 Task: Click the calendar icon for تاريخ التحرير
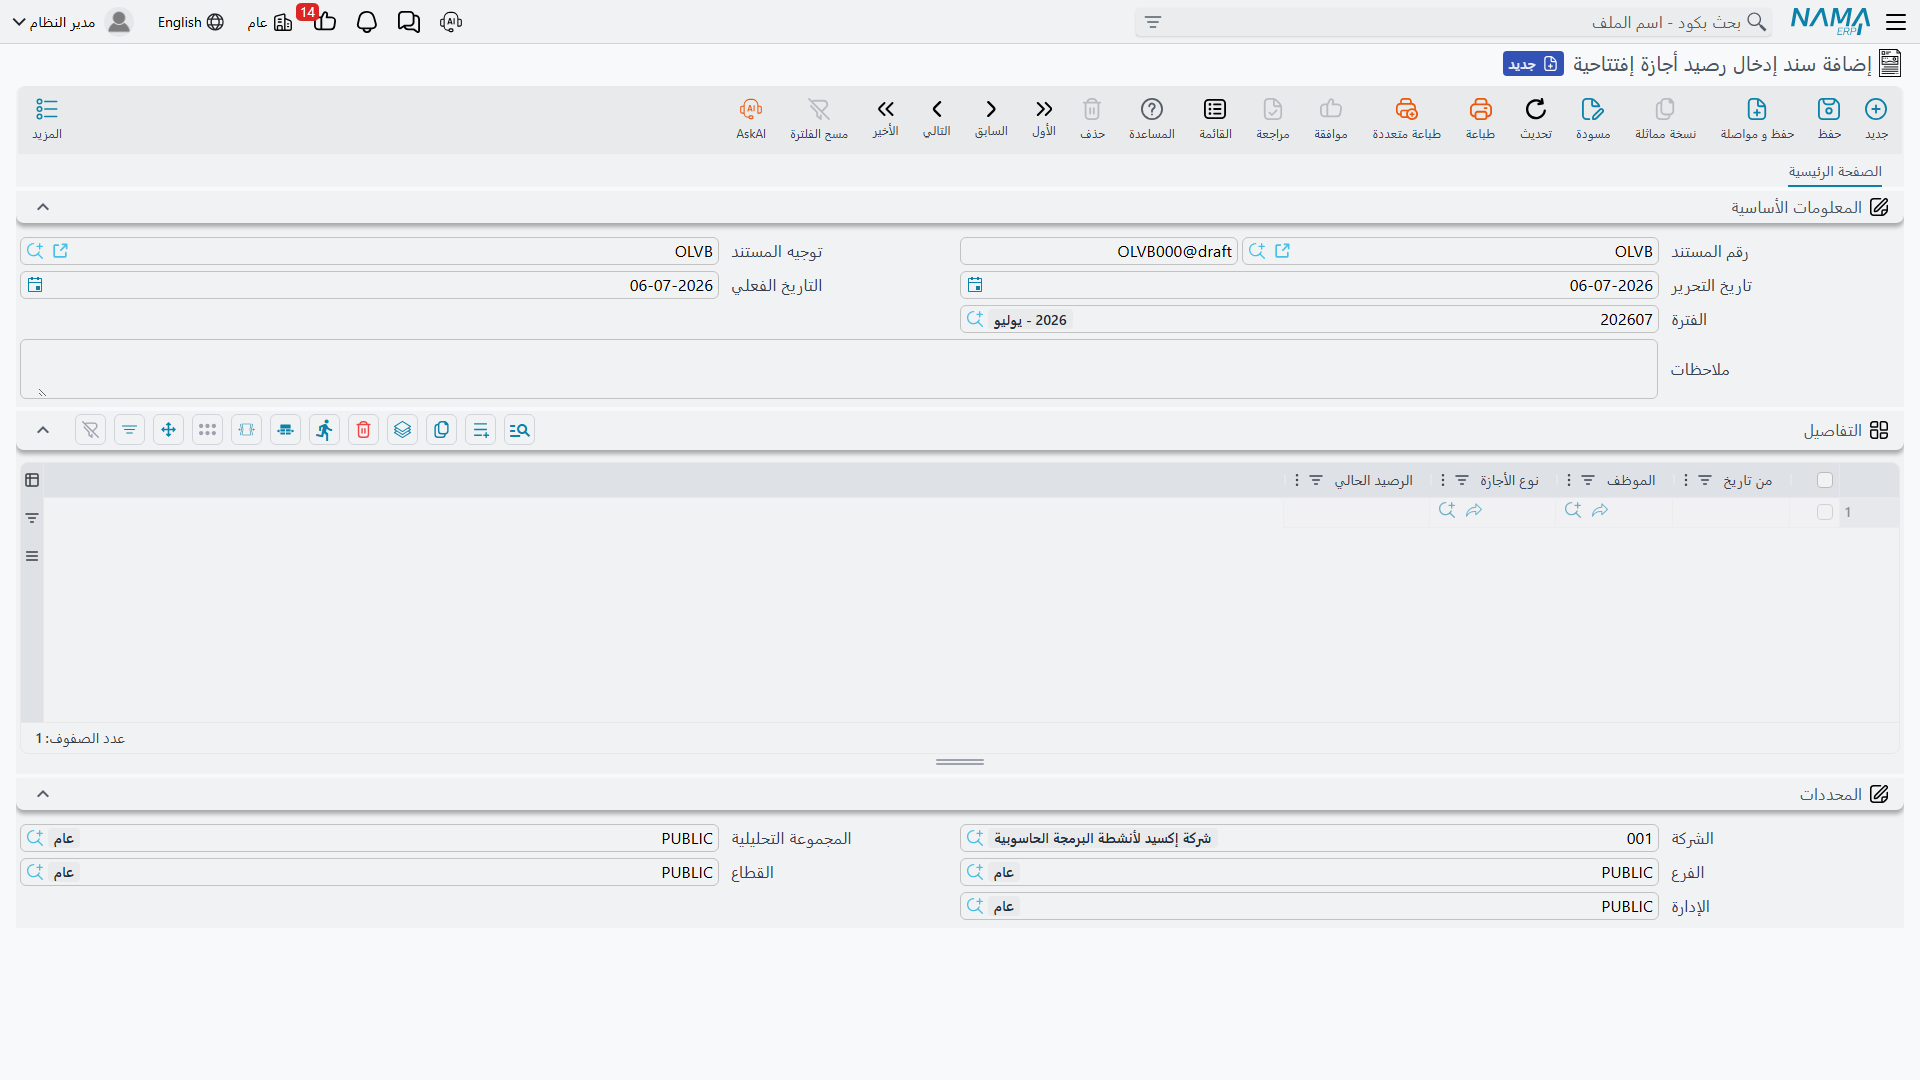pos(975,285)
